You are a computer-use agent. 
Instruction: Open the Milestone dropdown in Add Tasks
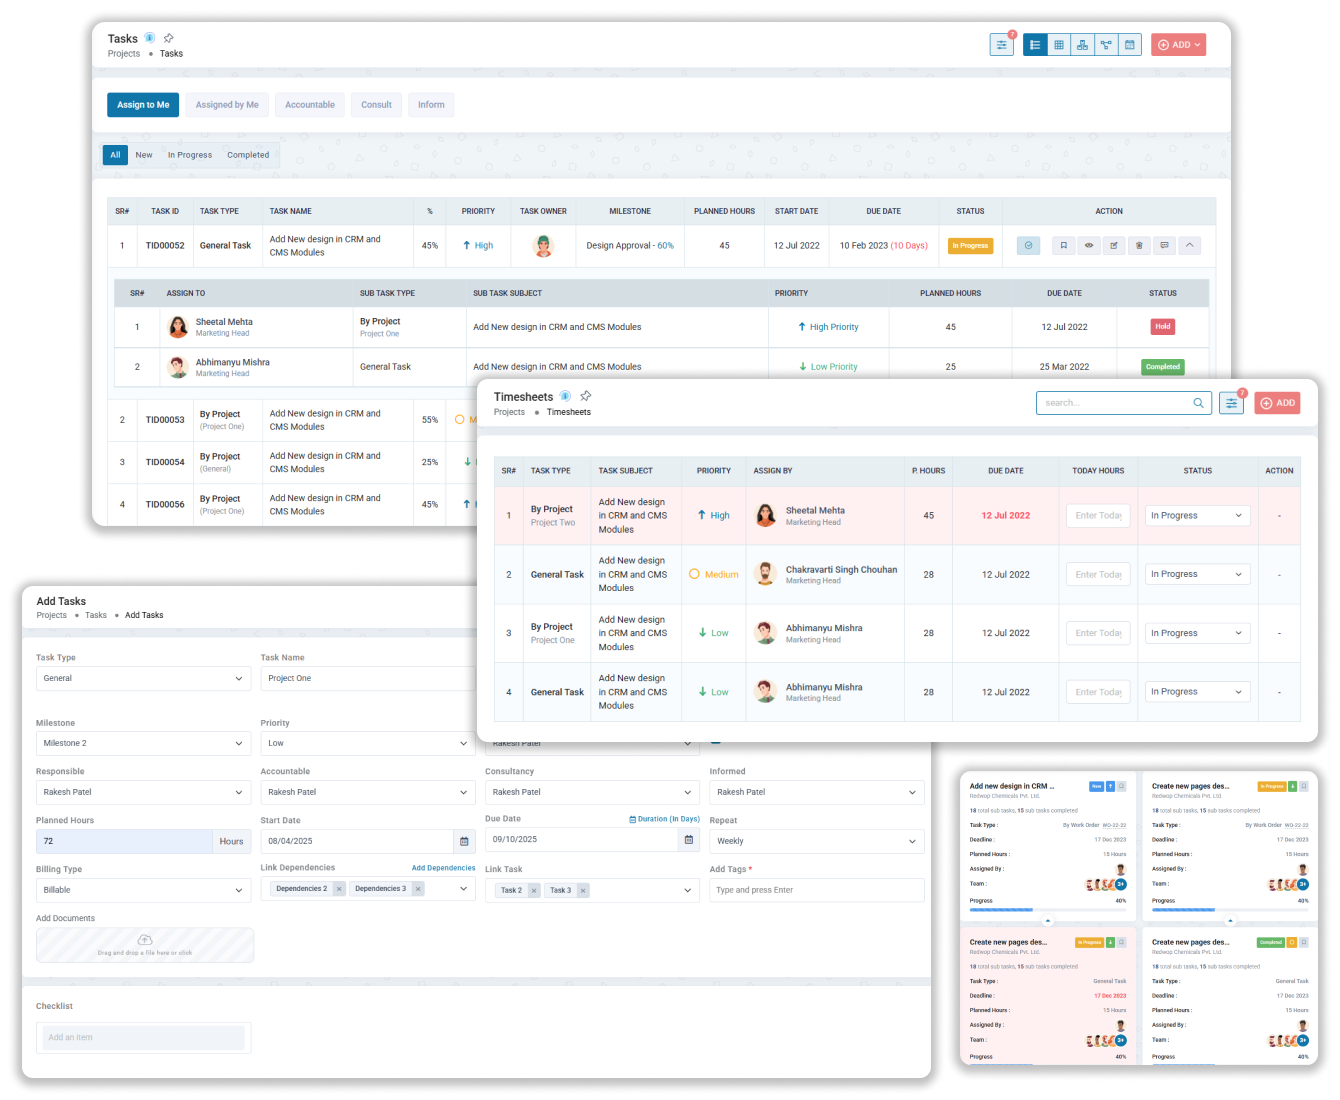pyautogui.click(x=143, y=744)
